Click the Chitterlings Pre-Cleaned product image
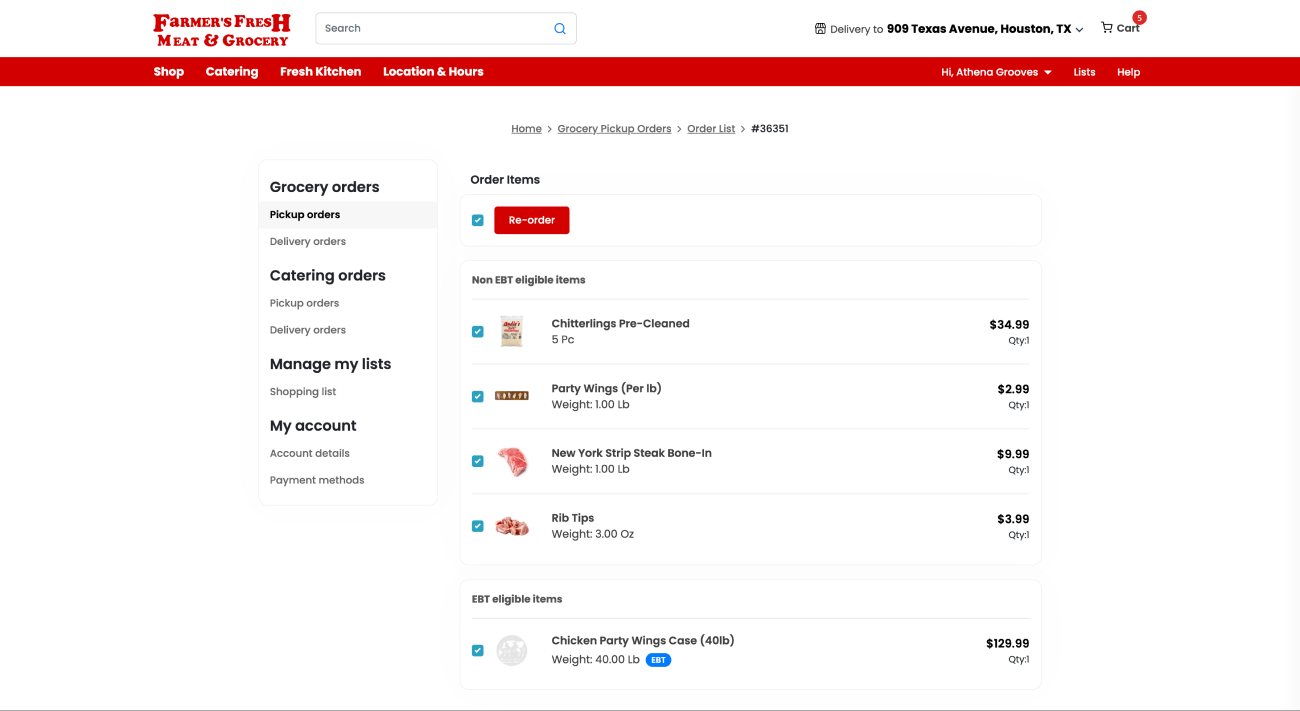The height and width of the screenshot is (711, 1300). (512, 331)
